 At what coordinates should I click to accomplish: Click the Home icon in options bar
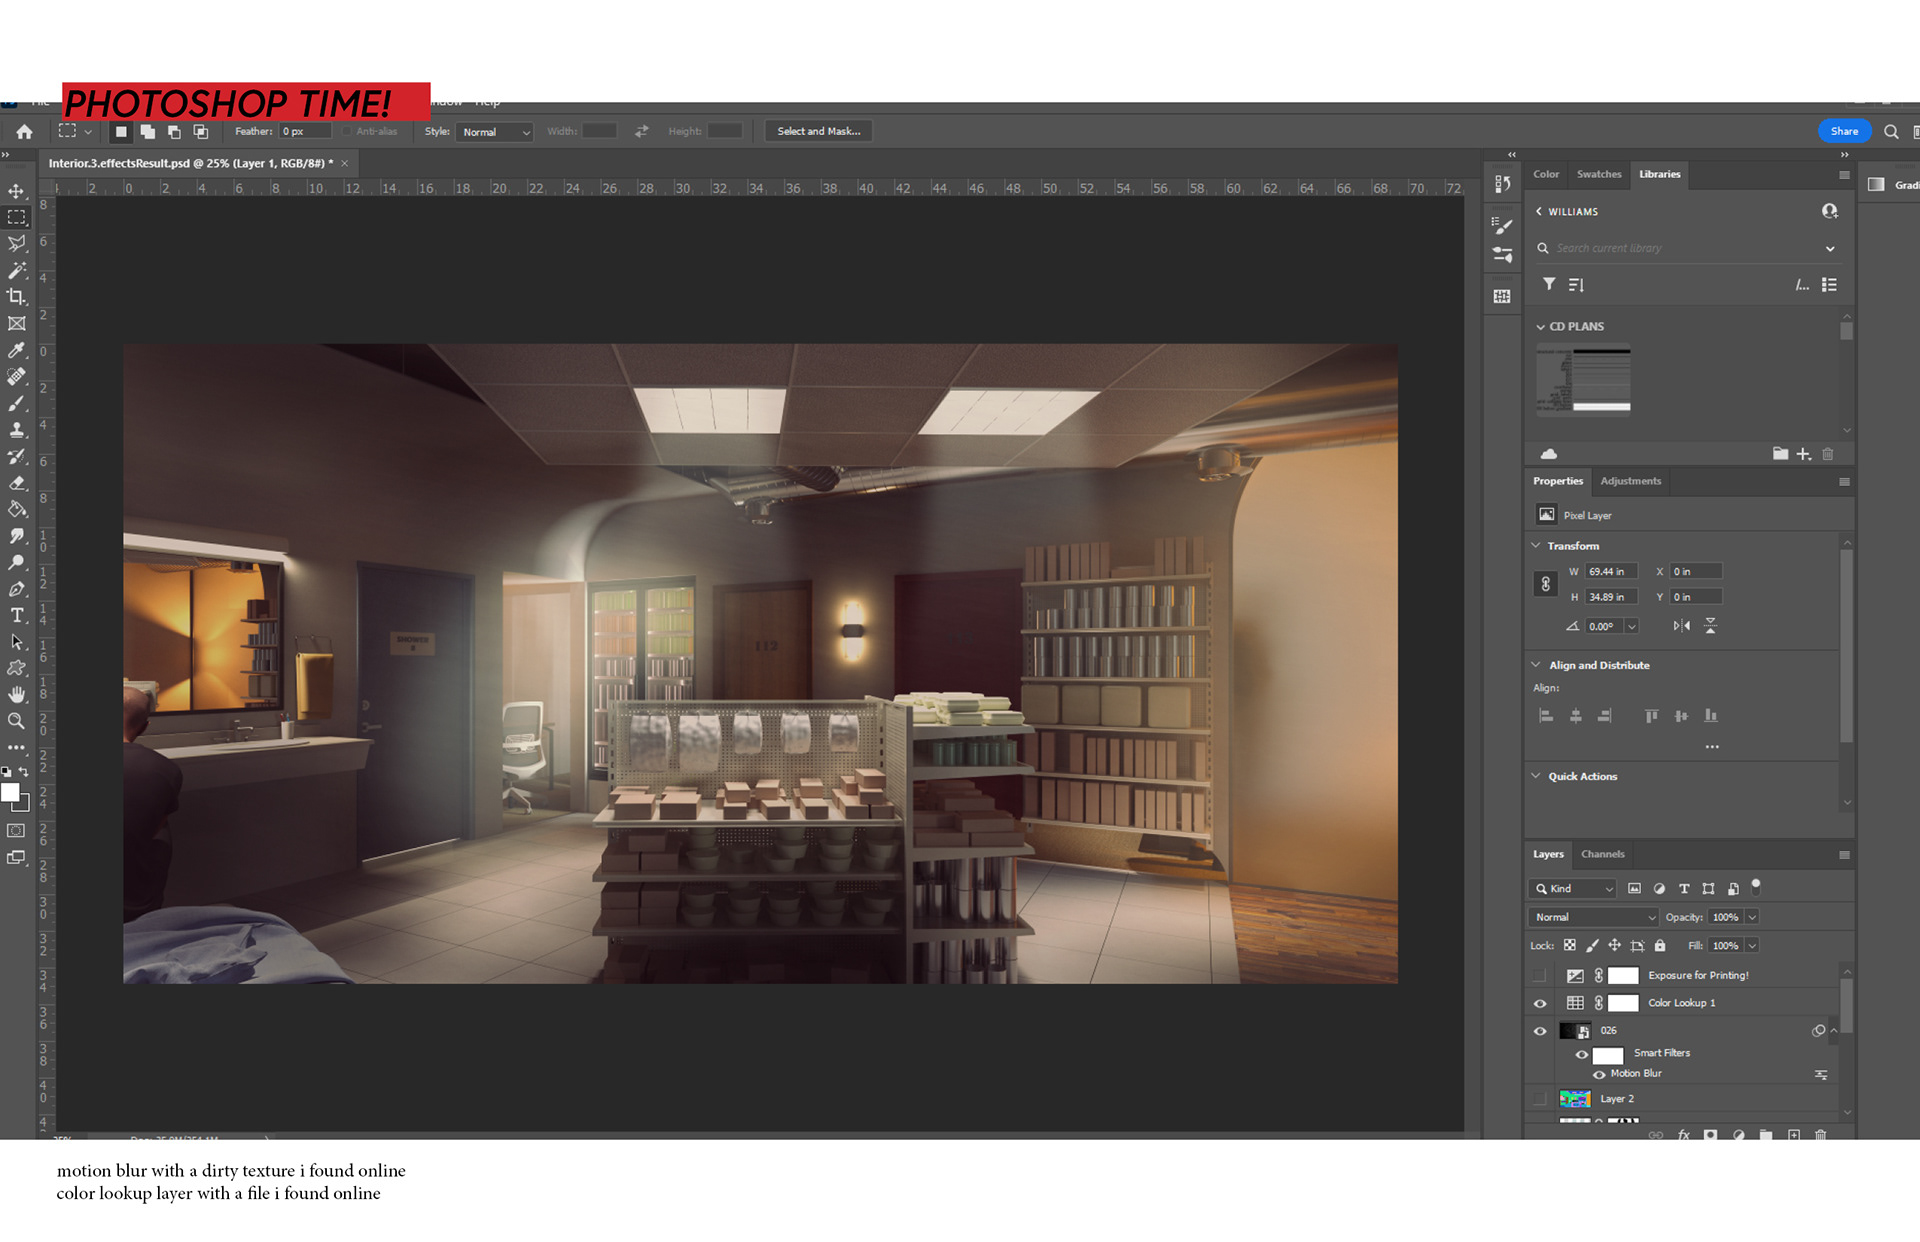[25, 132]
